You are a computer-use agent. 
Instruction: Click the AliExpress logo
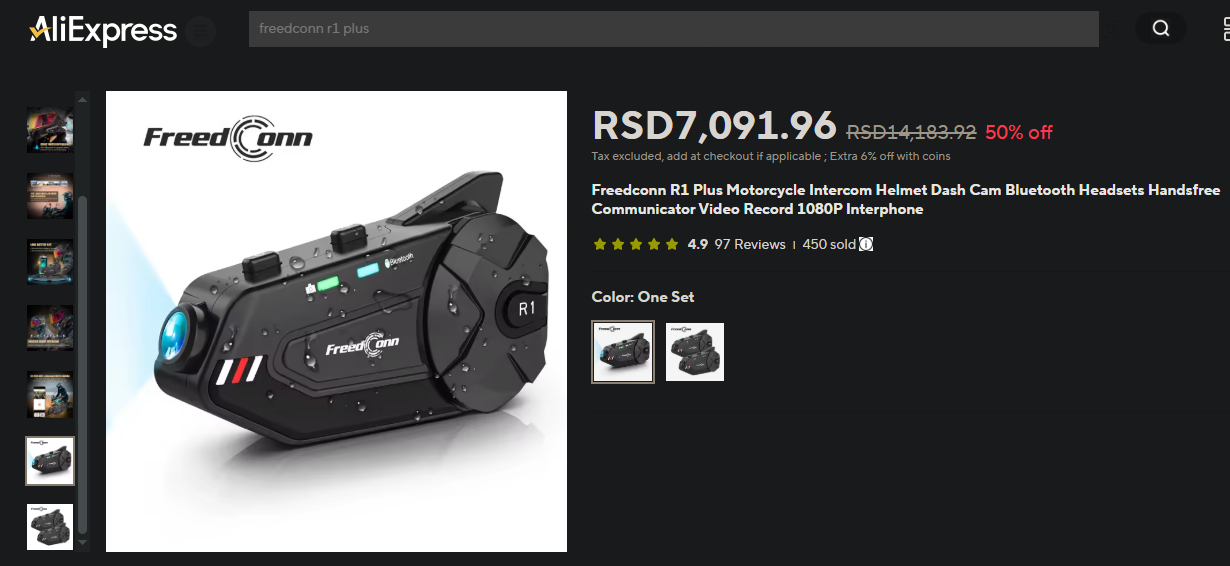(x=103, y=30)
